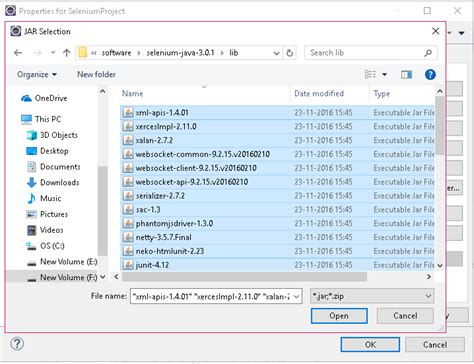
Task: Open the Organize menu
Action: point(37,74)
